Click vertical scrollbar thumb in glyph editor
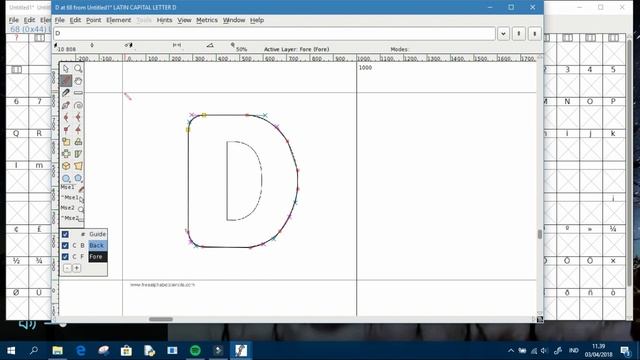 tap(540, 234)
